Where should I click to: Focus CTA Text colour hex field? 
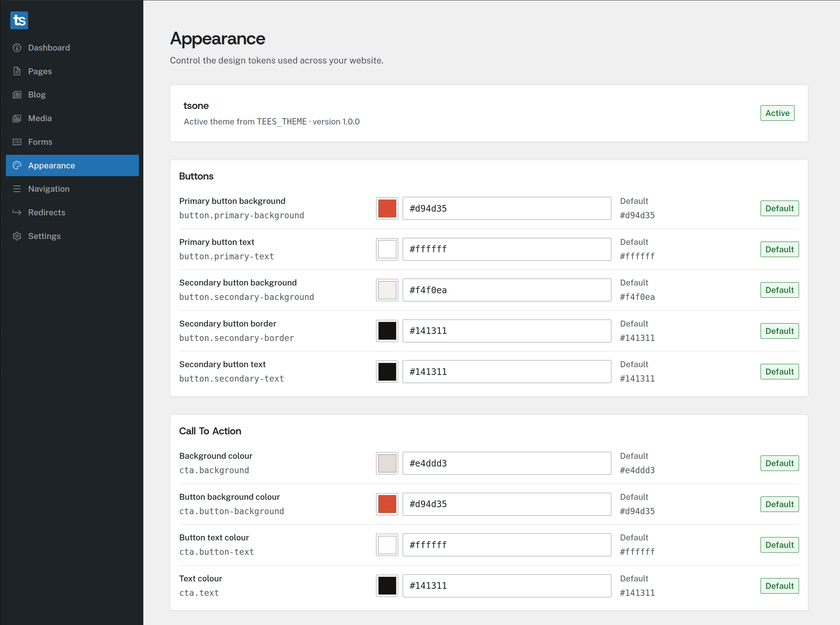507,586
